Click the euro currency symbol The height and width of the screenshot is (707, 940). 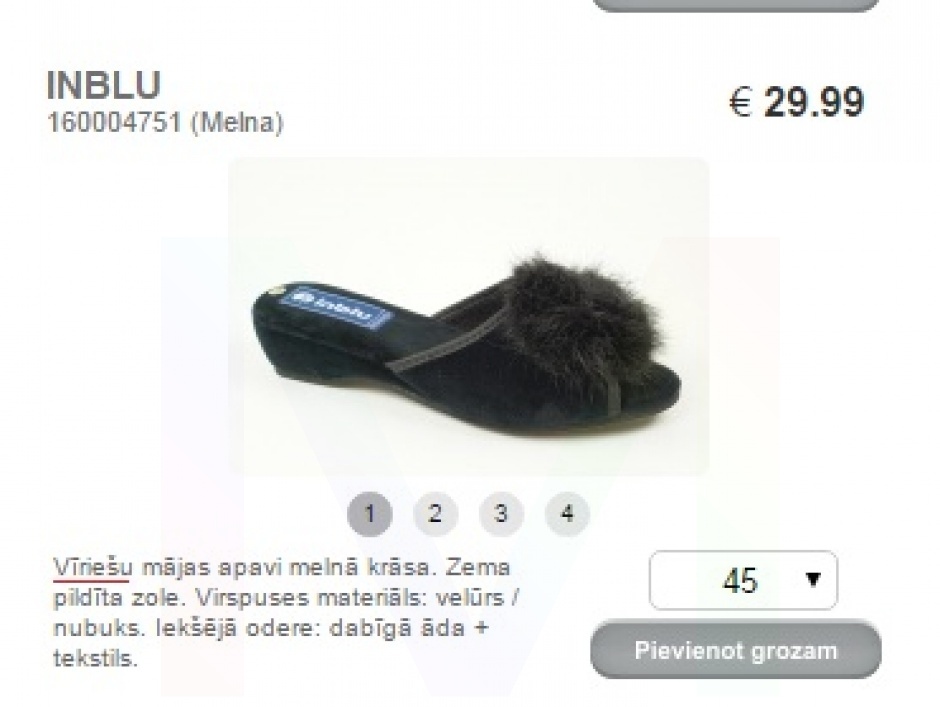click(x=740, y=102)
